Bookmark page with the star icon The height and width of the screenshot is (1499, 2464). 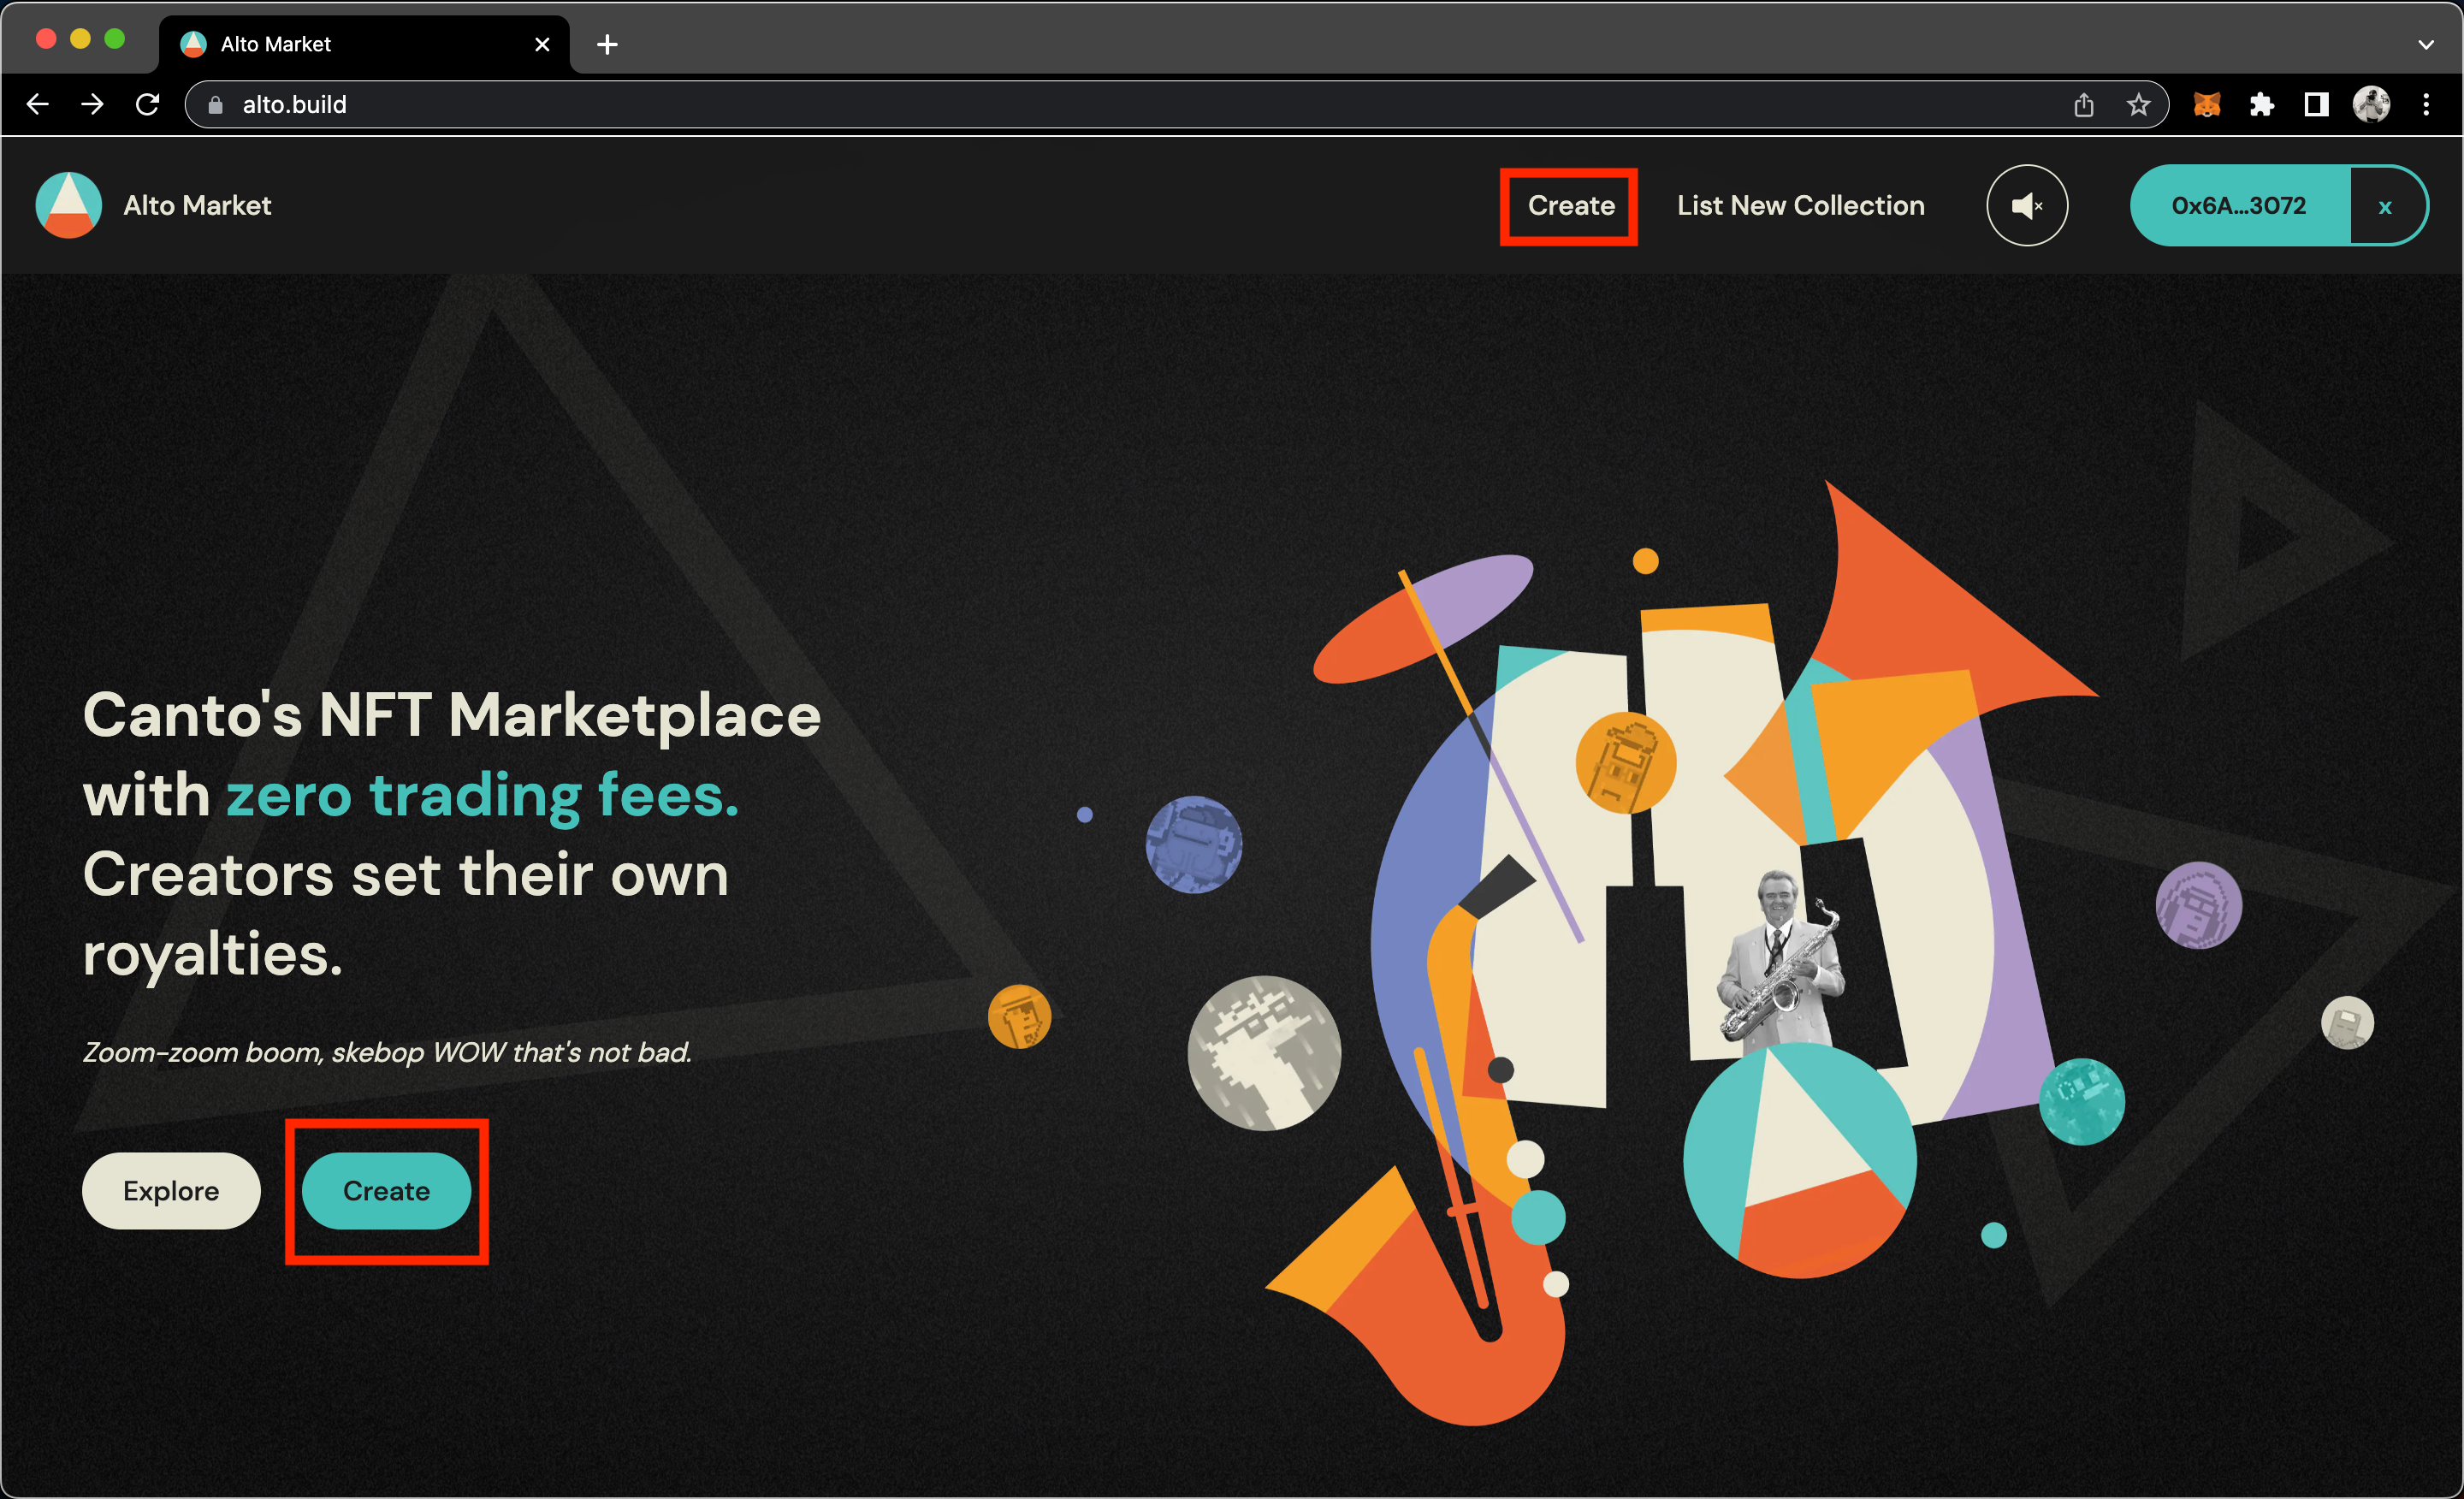[2138, 104]
